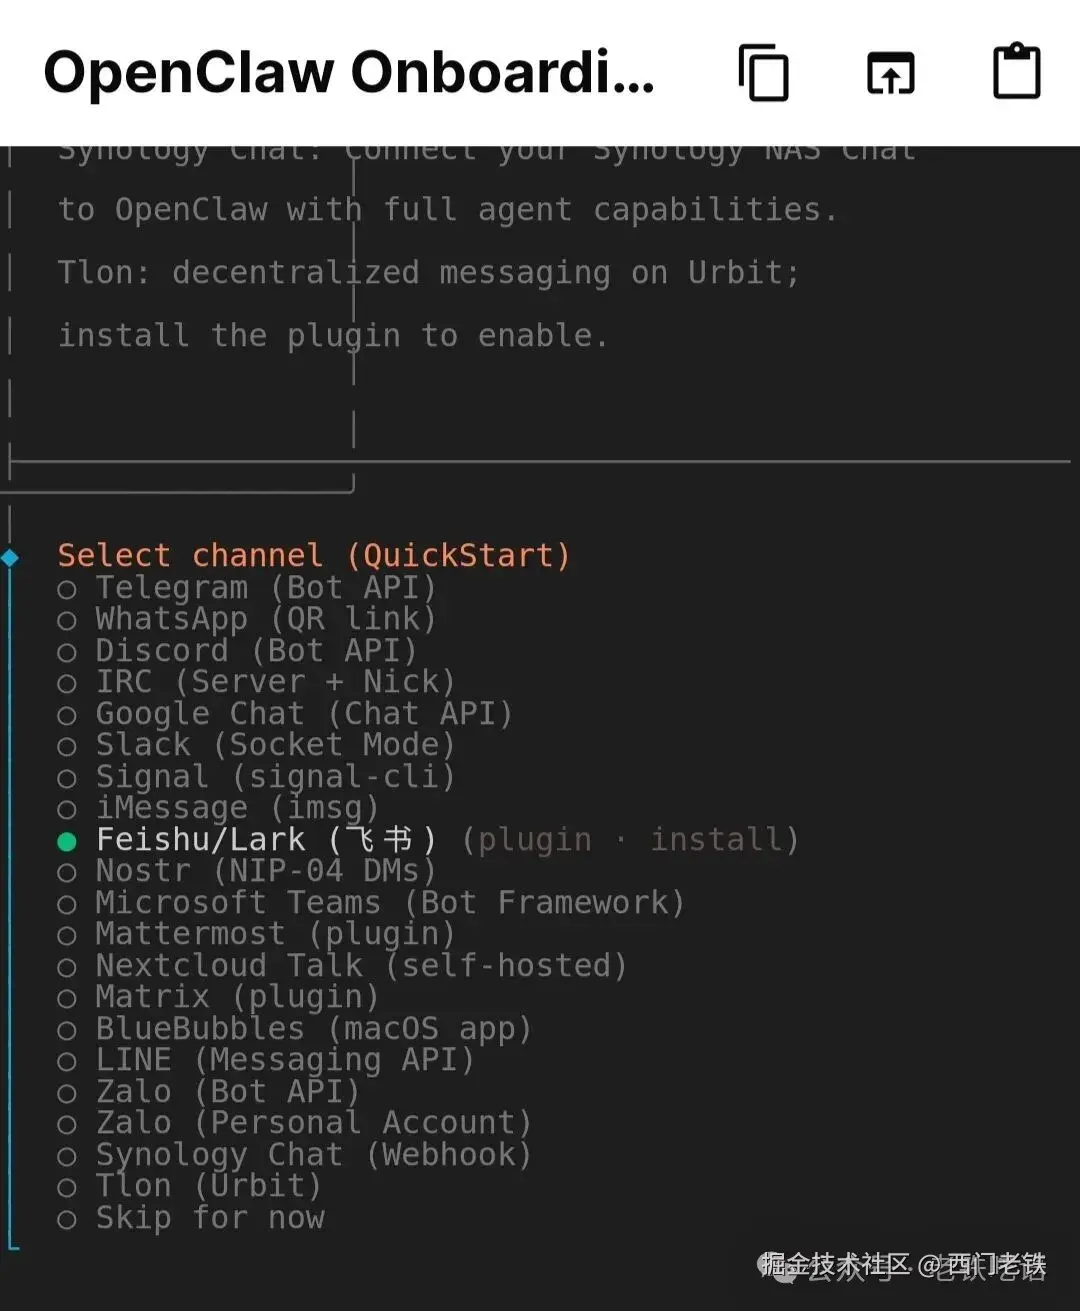The width and height of the screenshot is (1080, 1311).
Task: Select Synology Chat (Webhook) channel
Action: coord(312,1155)
